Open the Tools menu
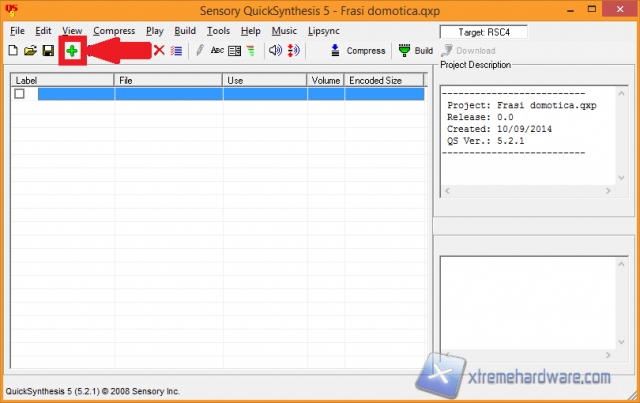Viewport: 640px width, 403px height. [x=218, y=31]
